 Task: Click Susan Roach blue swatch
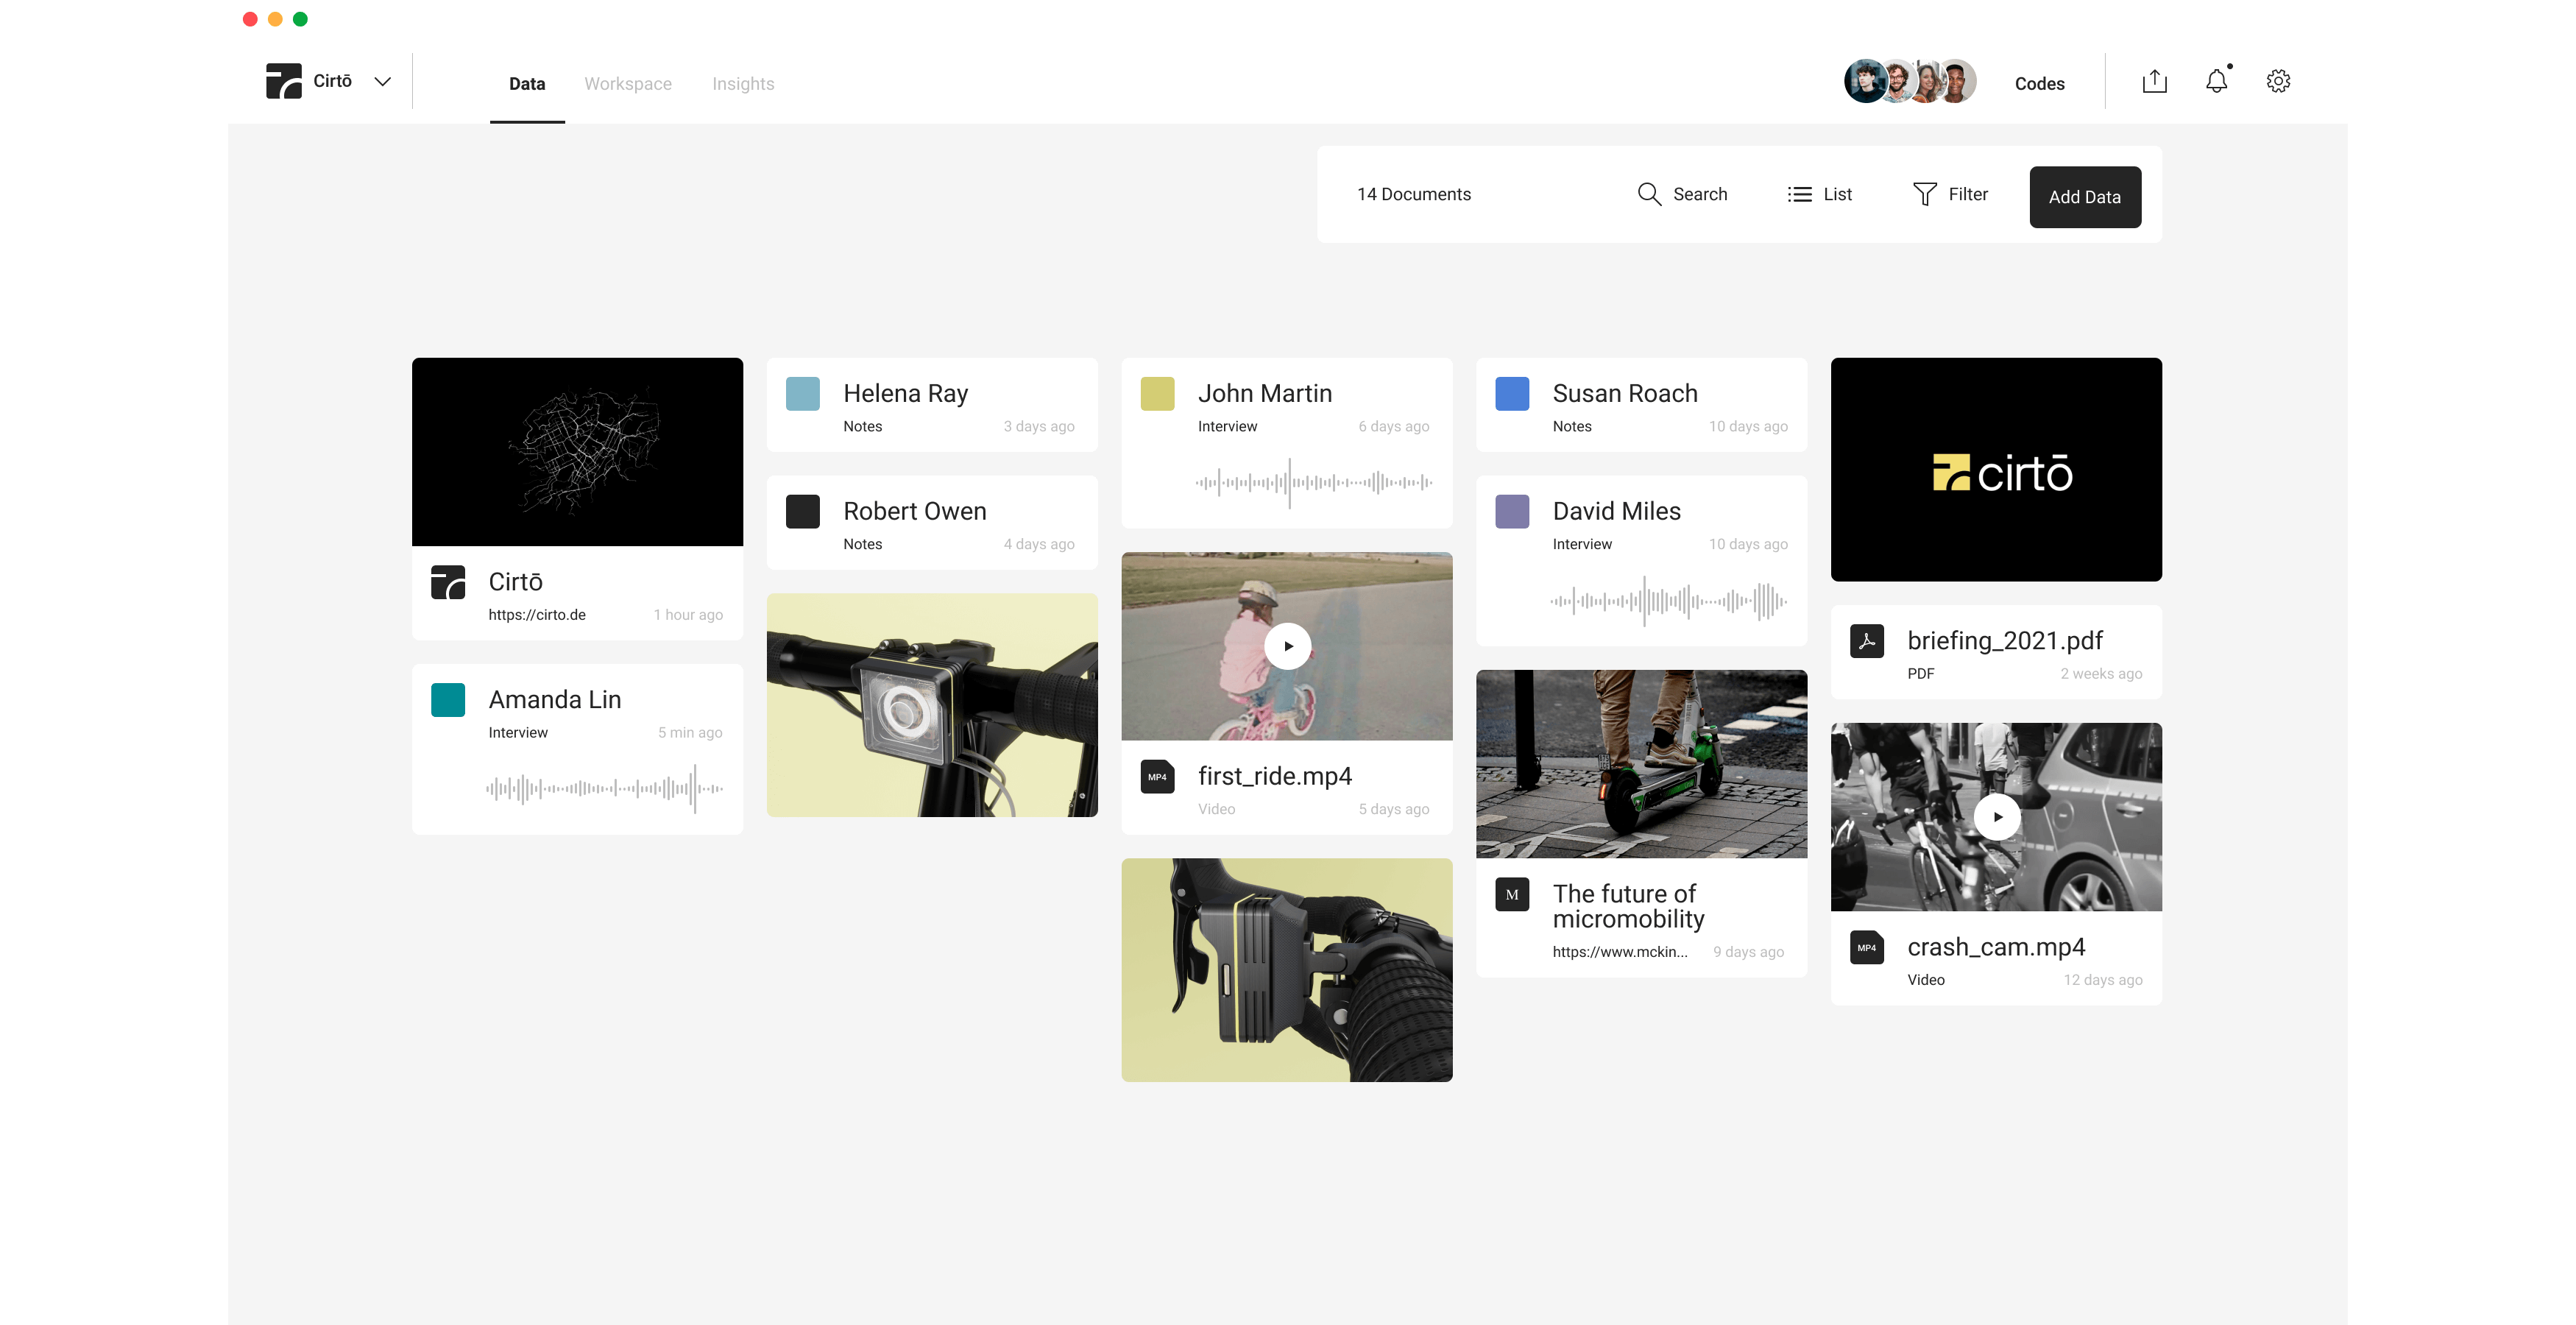point(1512,394)
